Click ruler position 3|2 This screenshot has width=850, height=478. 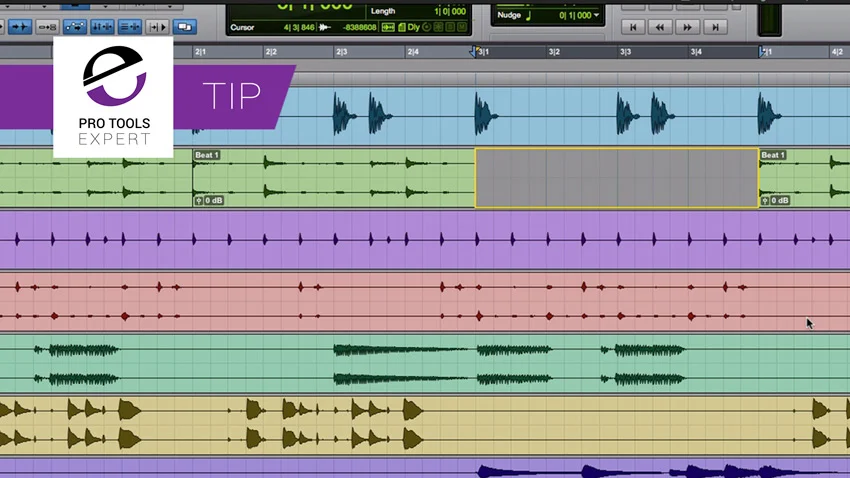pos(554,52)
